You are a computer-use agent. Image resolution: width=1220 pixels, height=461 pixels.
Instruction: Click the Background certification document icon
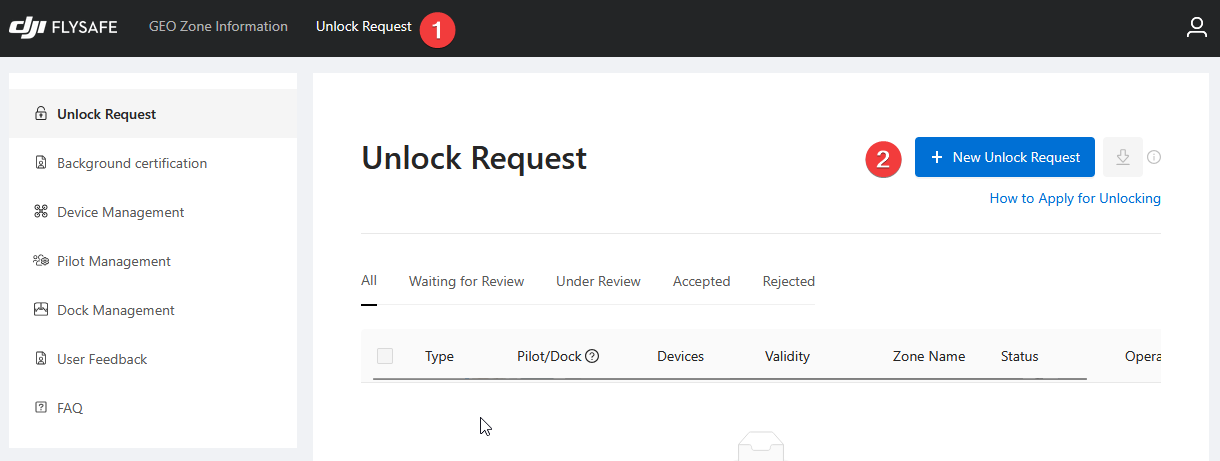(41, 163)
